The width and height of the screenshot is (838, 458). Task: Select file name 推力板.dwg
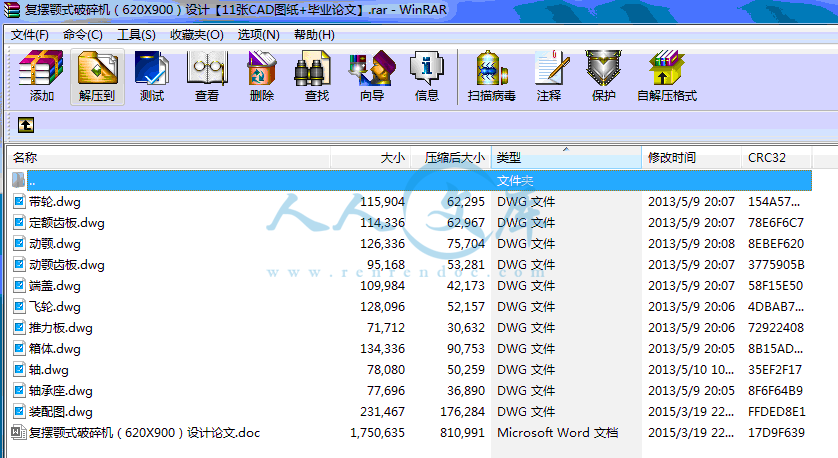click(x=61, y=328)
